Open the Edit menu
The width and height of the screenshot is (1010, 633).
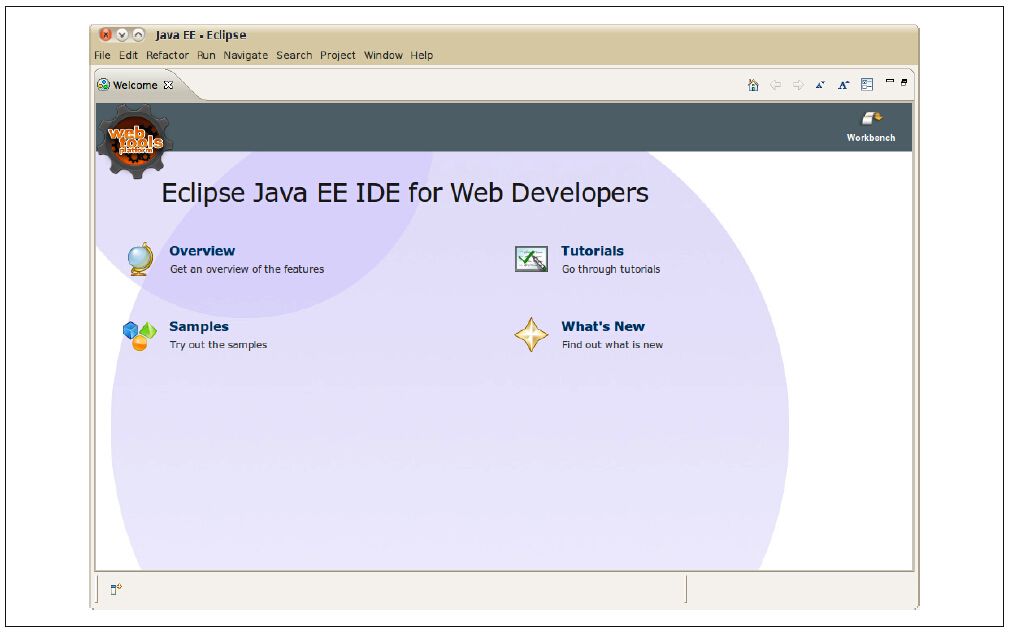click(x=128, y=55)
